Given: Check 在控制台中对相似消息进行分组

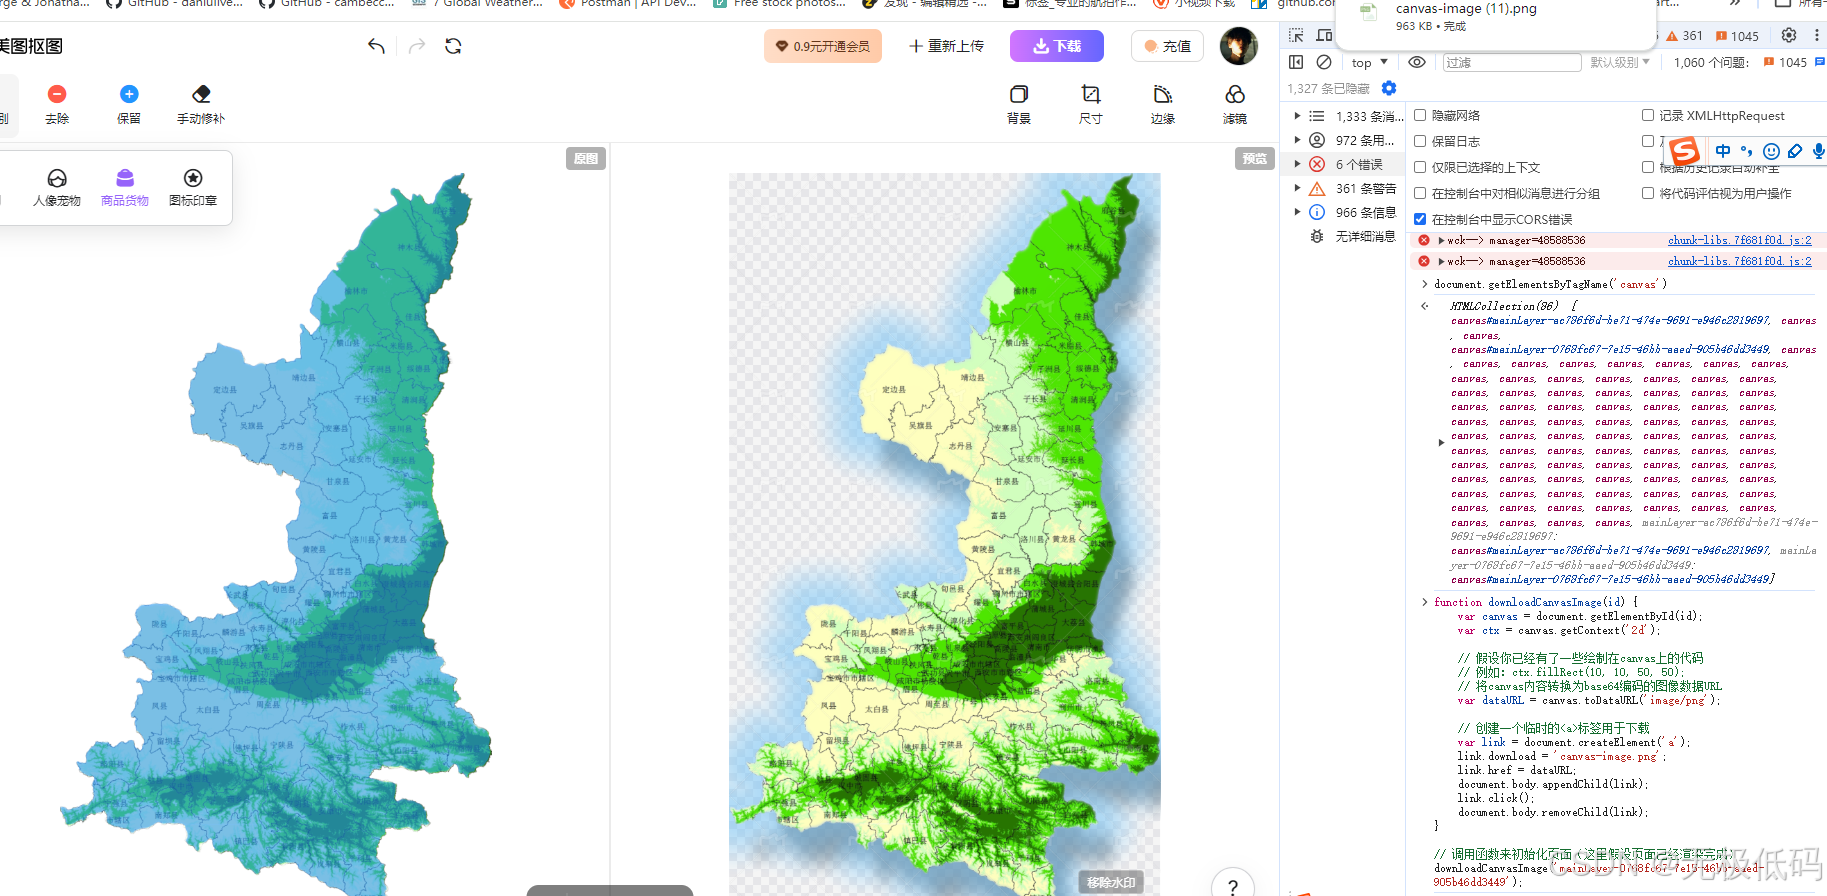Looking at the screenshot, I should click(1420, 193).
